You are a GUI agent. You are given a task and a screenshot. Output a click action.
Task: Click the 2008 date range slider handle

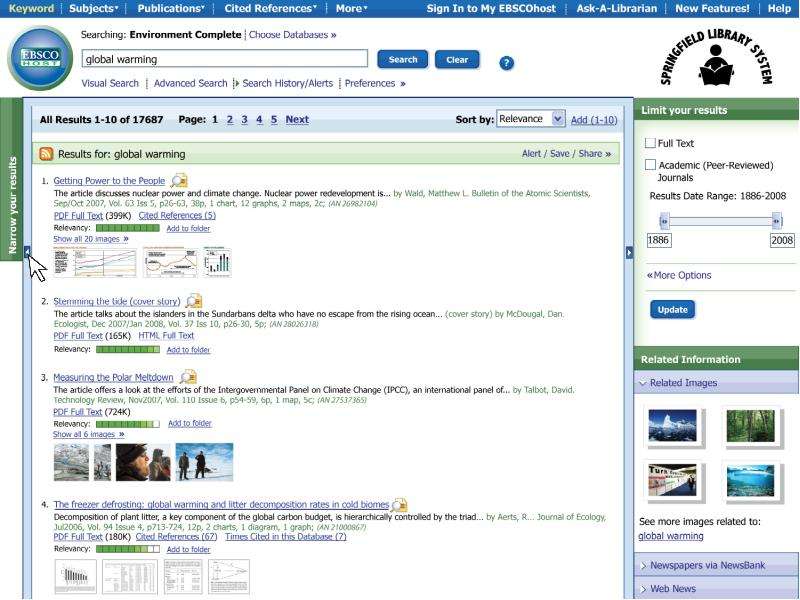pyautogui.click(x=776, y=221)
